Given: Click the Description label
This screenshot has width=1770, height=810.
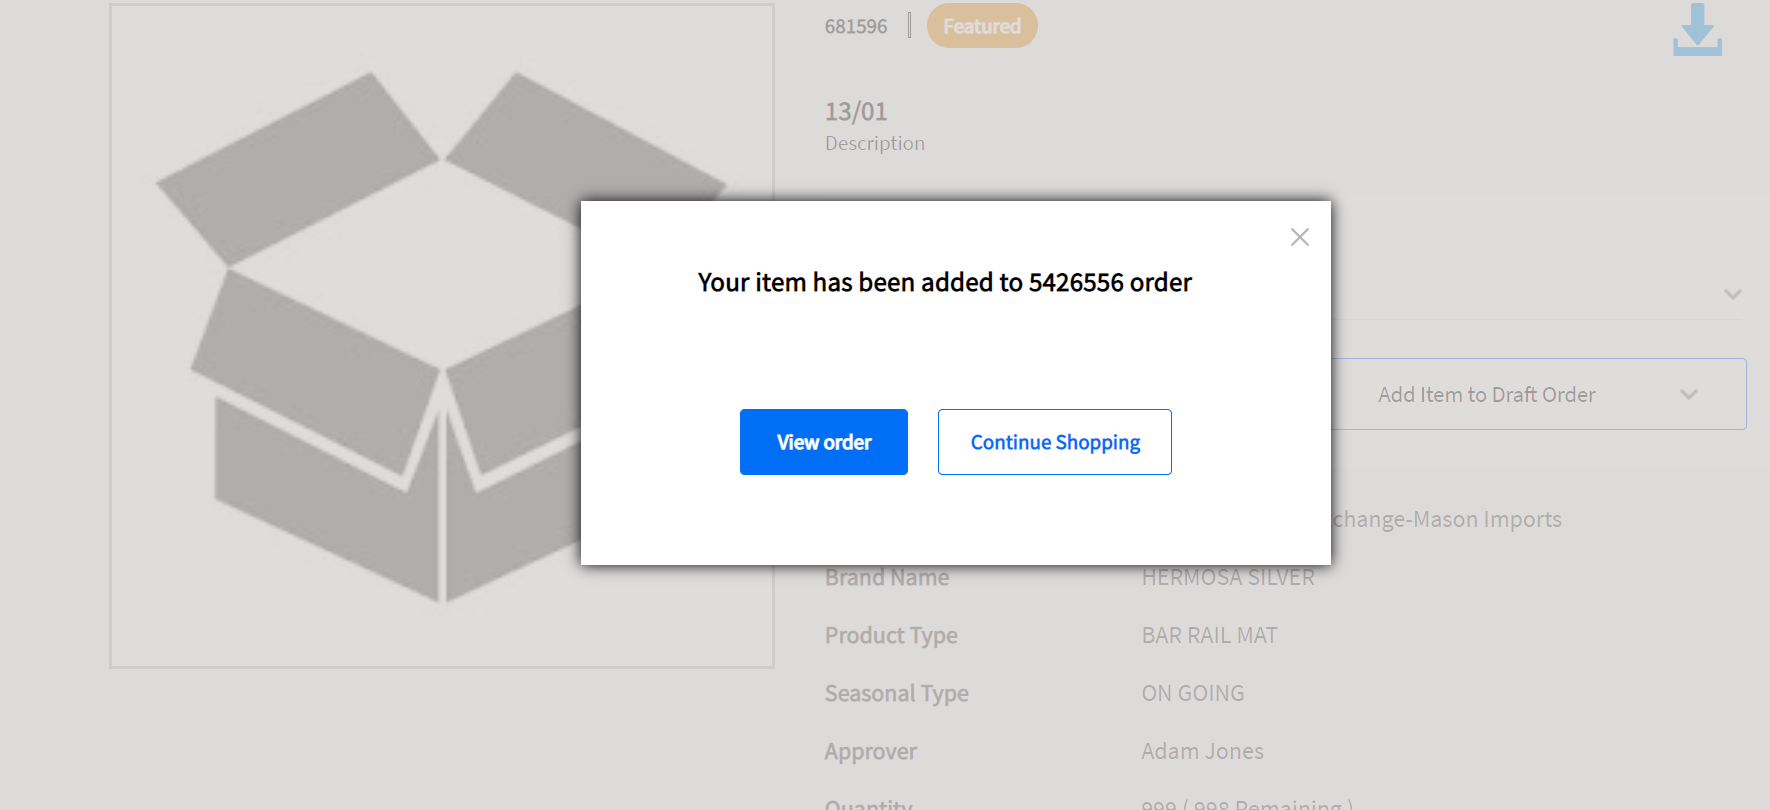Looking at the screenshot, I should coord(874,143).
